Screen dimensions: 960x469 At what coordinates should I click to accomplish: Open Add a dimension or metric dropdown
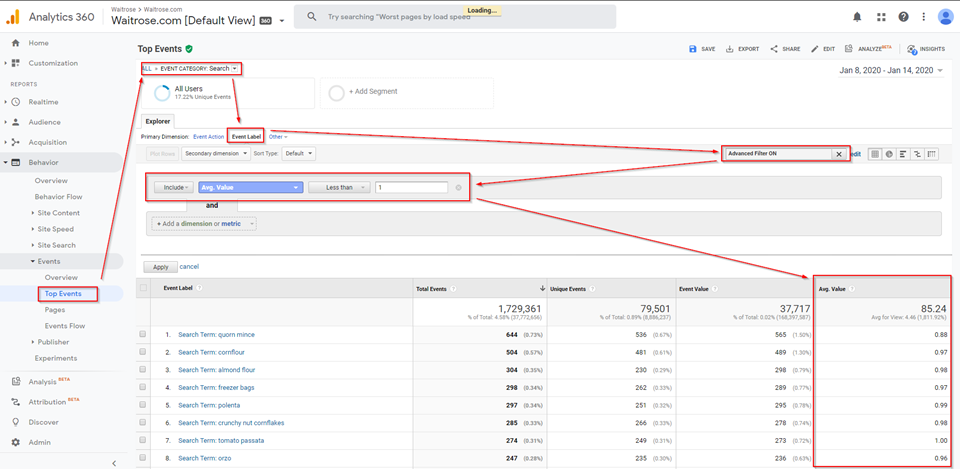click(204, 224)
